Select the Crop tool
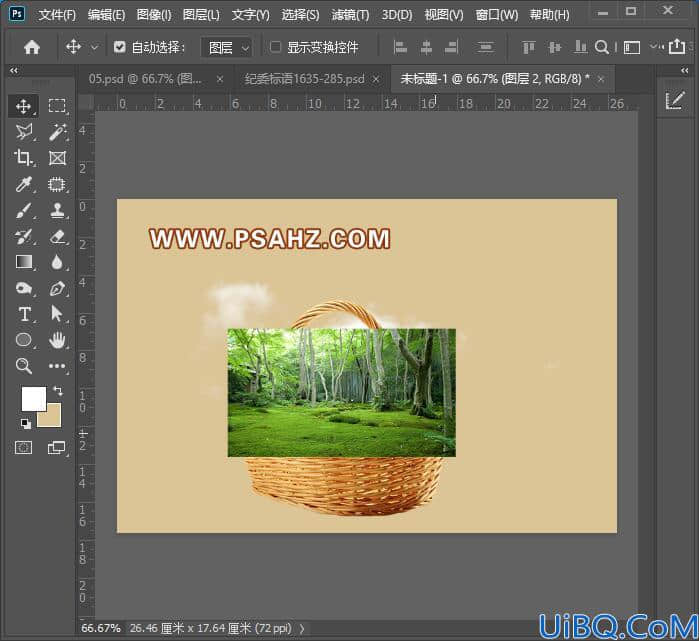 [x=23, y=158]
